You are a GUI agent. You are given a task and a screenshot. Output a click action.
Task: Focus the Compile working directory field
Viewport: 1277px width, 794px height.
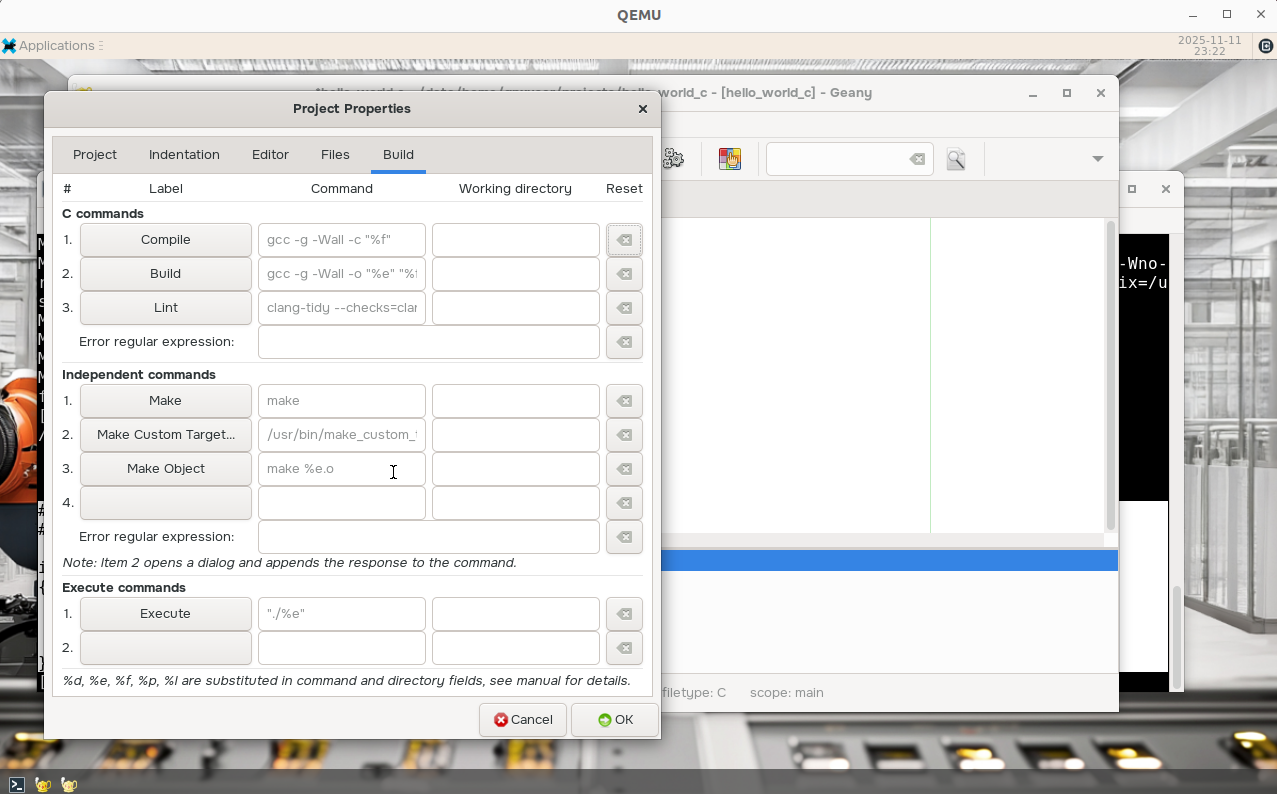point(515,240)
